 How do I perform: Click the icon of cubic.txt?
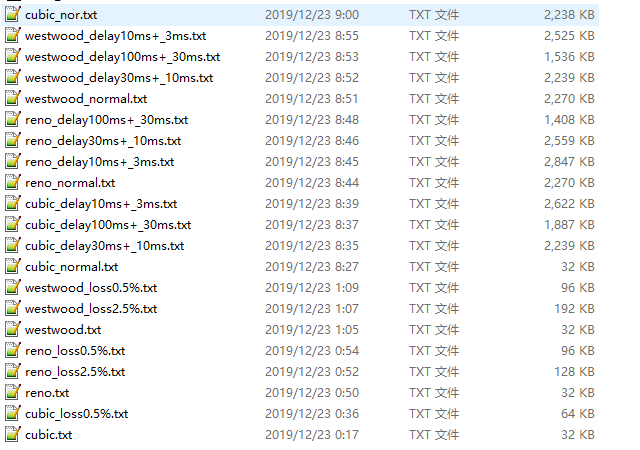click(x=13, y=434)
